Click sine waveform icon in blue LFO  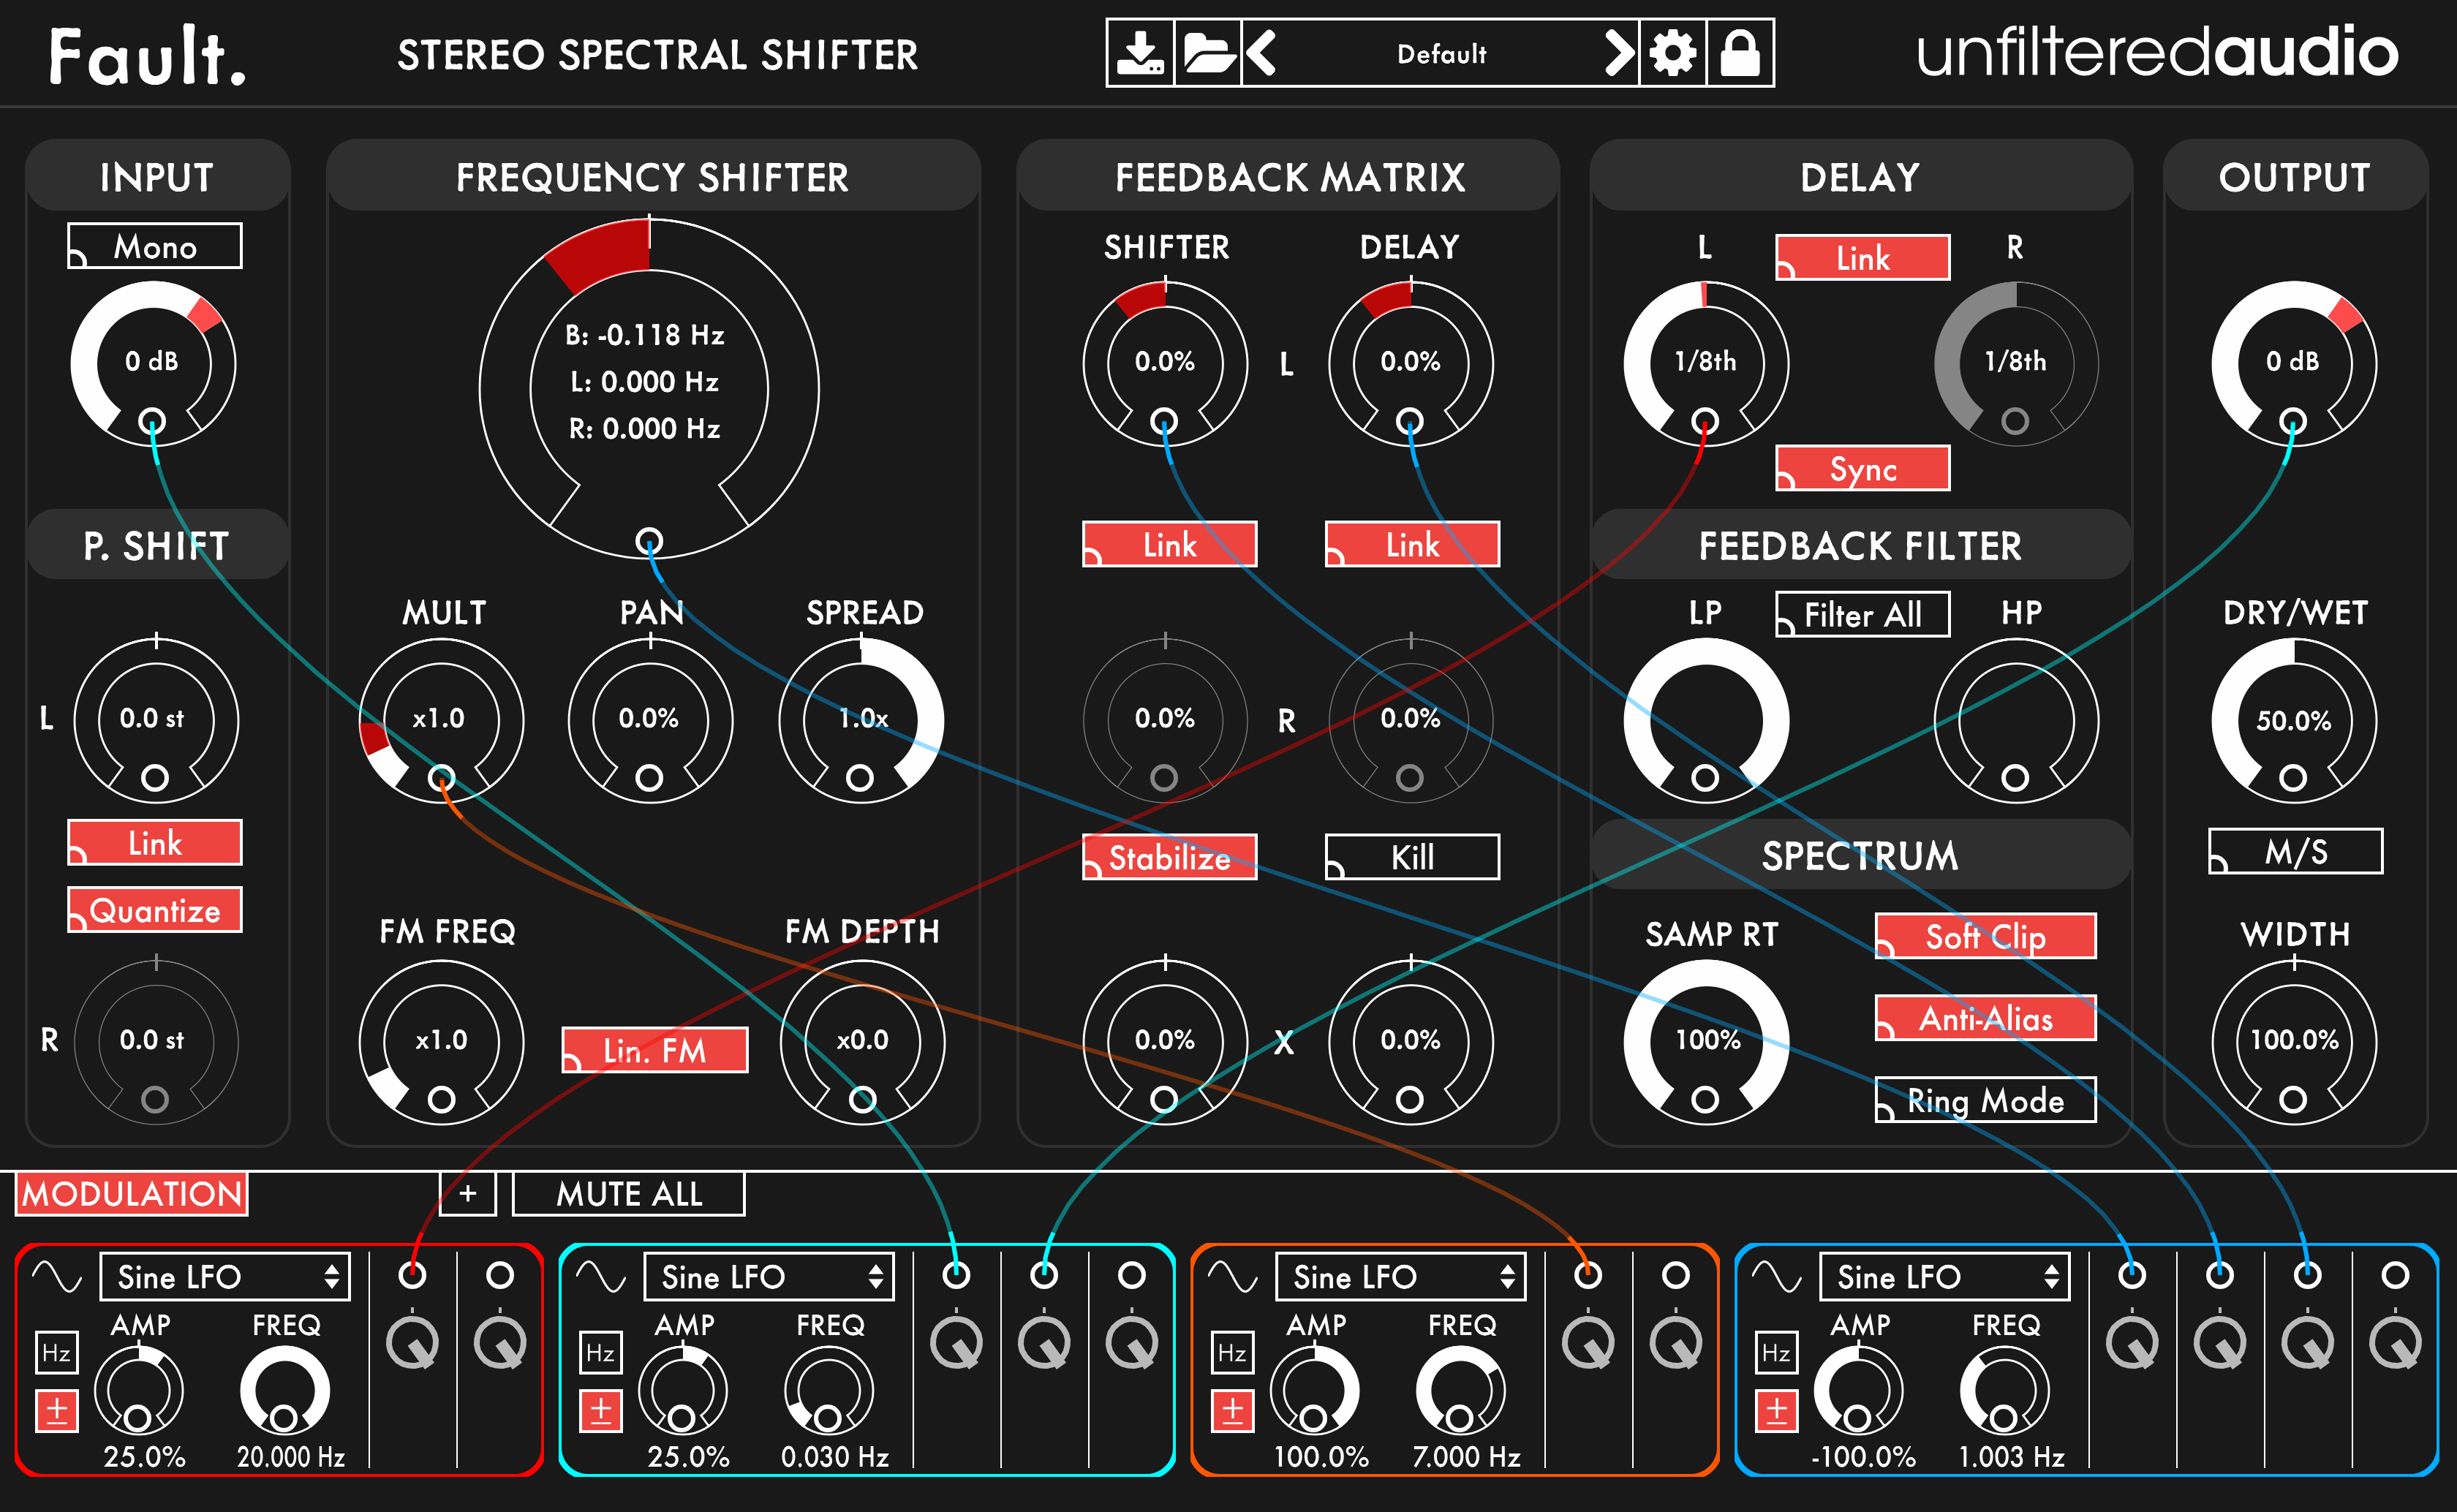(x=1777, y=1277)
